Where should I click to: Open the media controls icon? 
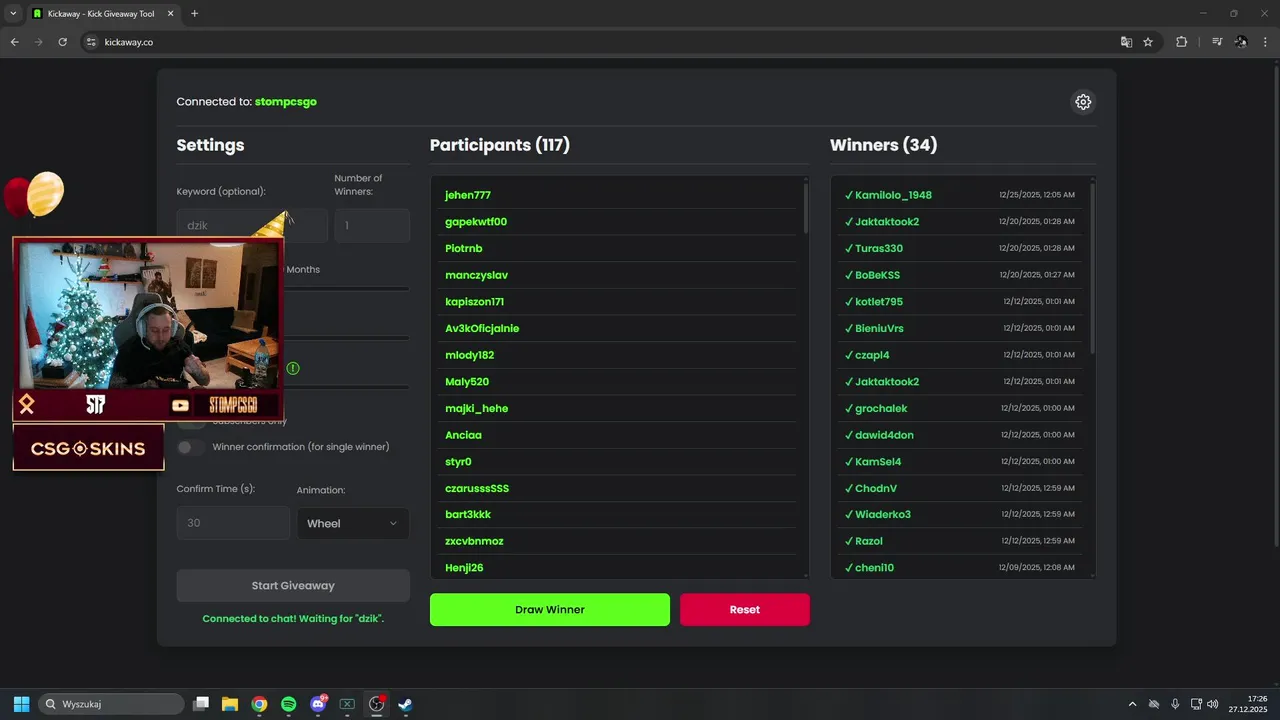click(x=1217, y=42)
